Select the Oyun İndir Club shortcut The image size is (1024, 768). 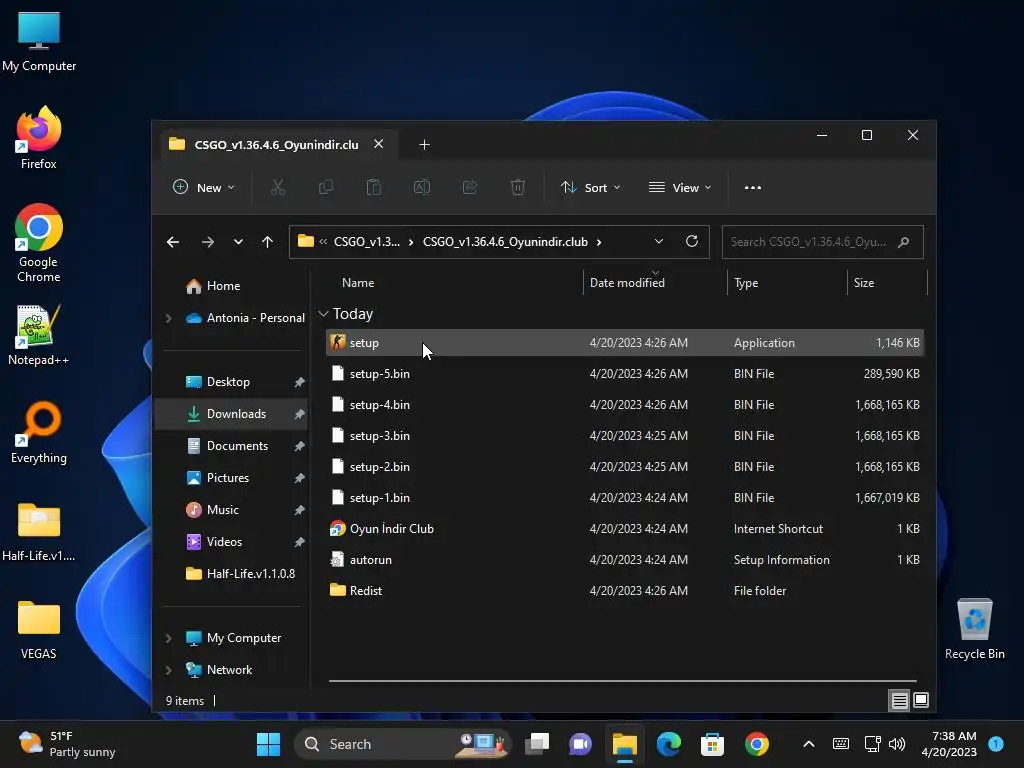(625, 529)
